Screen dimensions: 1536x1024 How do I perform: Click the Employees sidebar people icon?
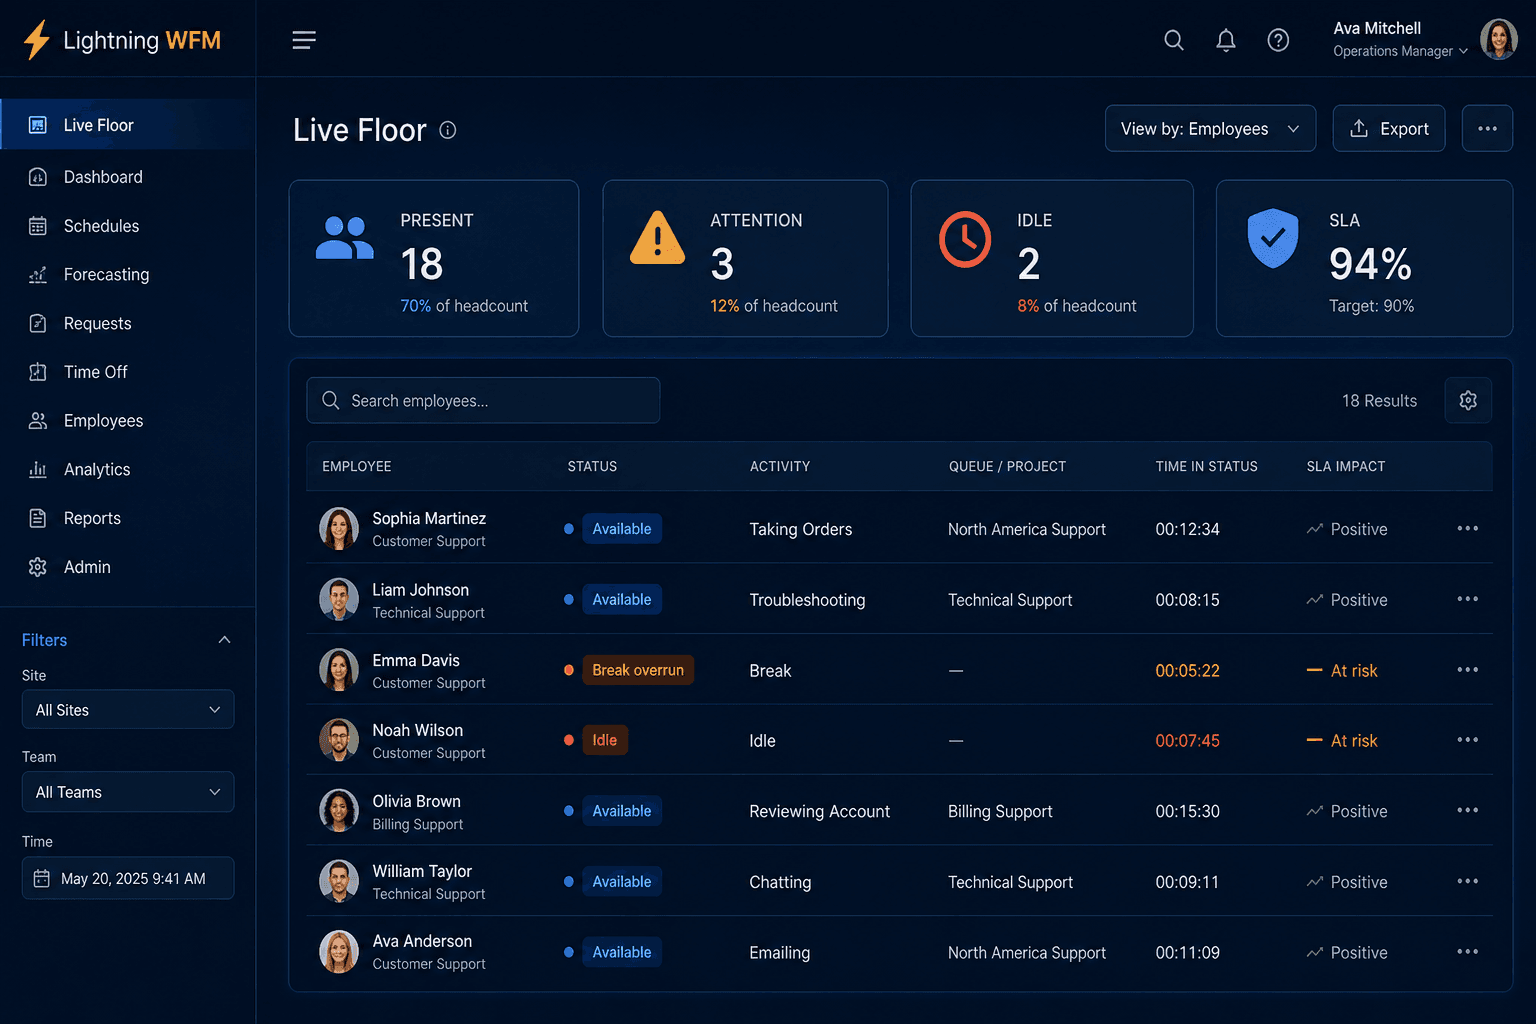(38, 421)
